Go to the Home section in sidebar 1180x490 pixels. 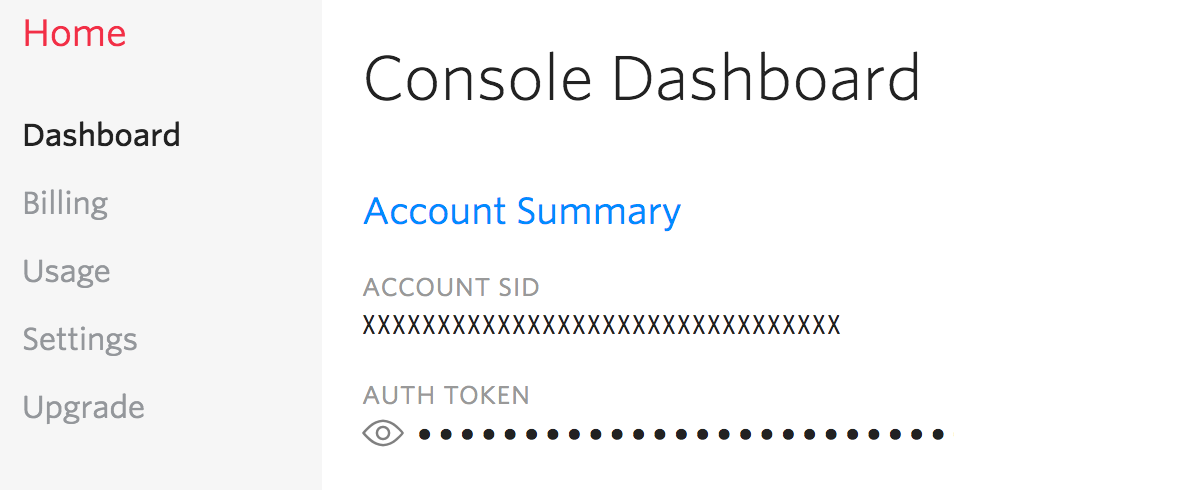pyautogui.click(x=75, y=34)
